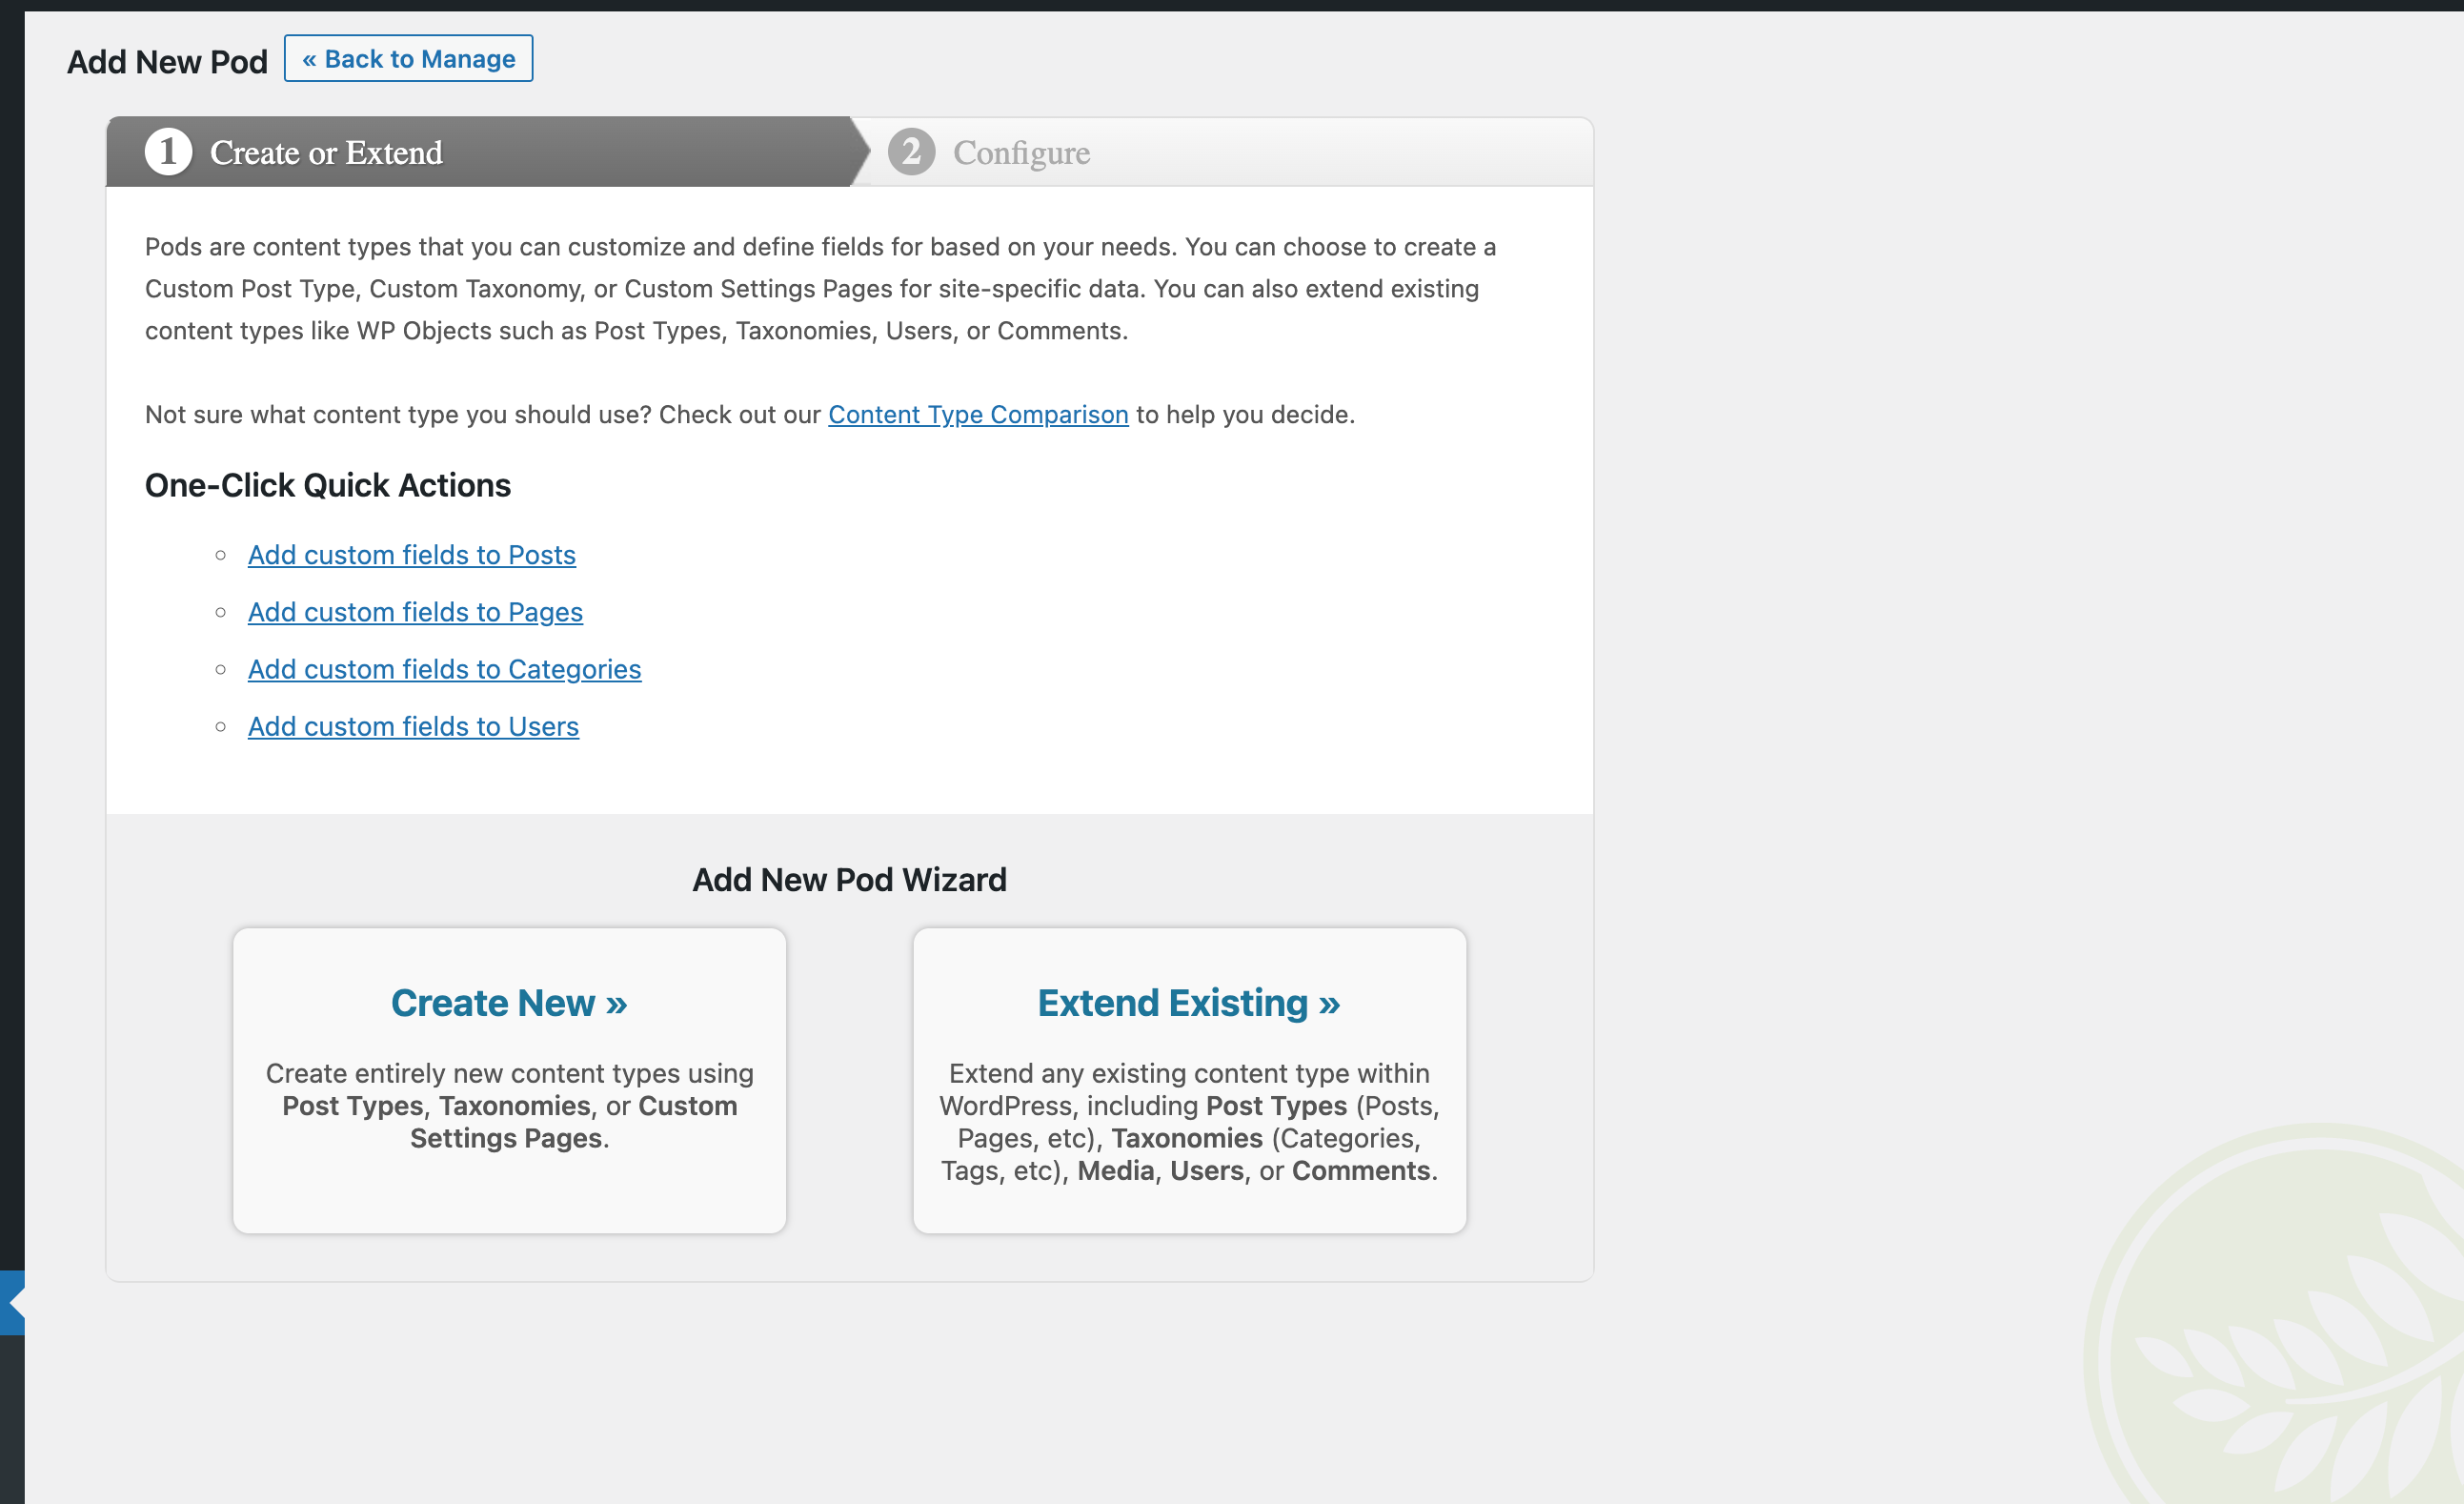Choose "Create New »" in the wizard
Screen dimensions: 2464x1504
509,1003
